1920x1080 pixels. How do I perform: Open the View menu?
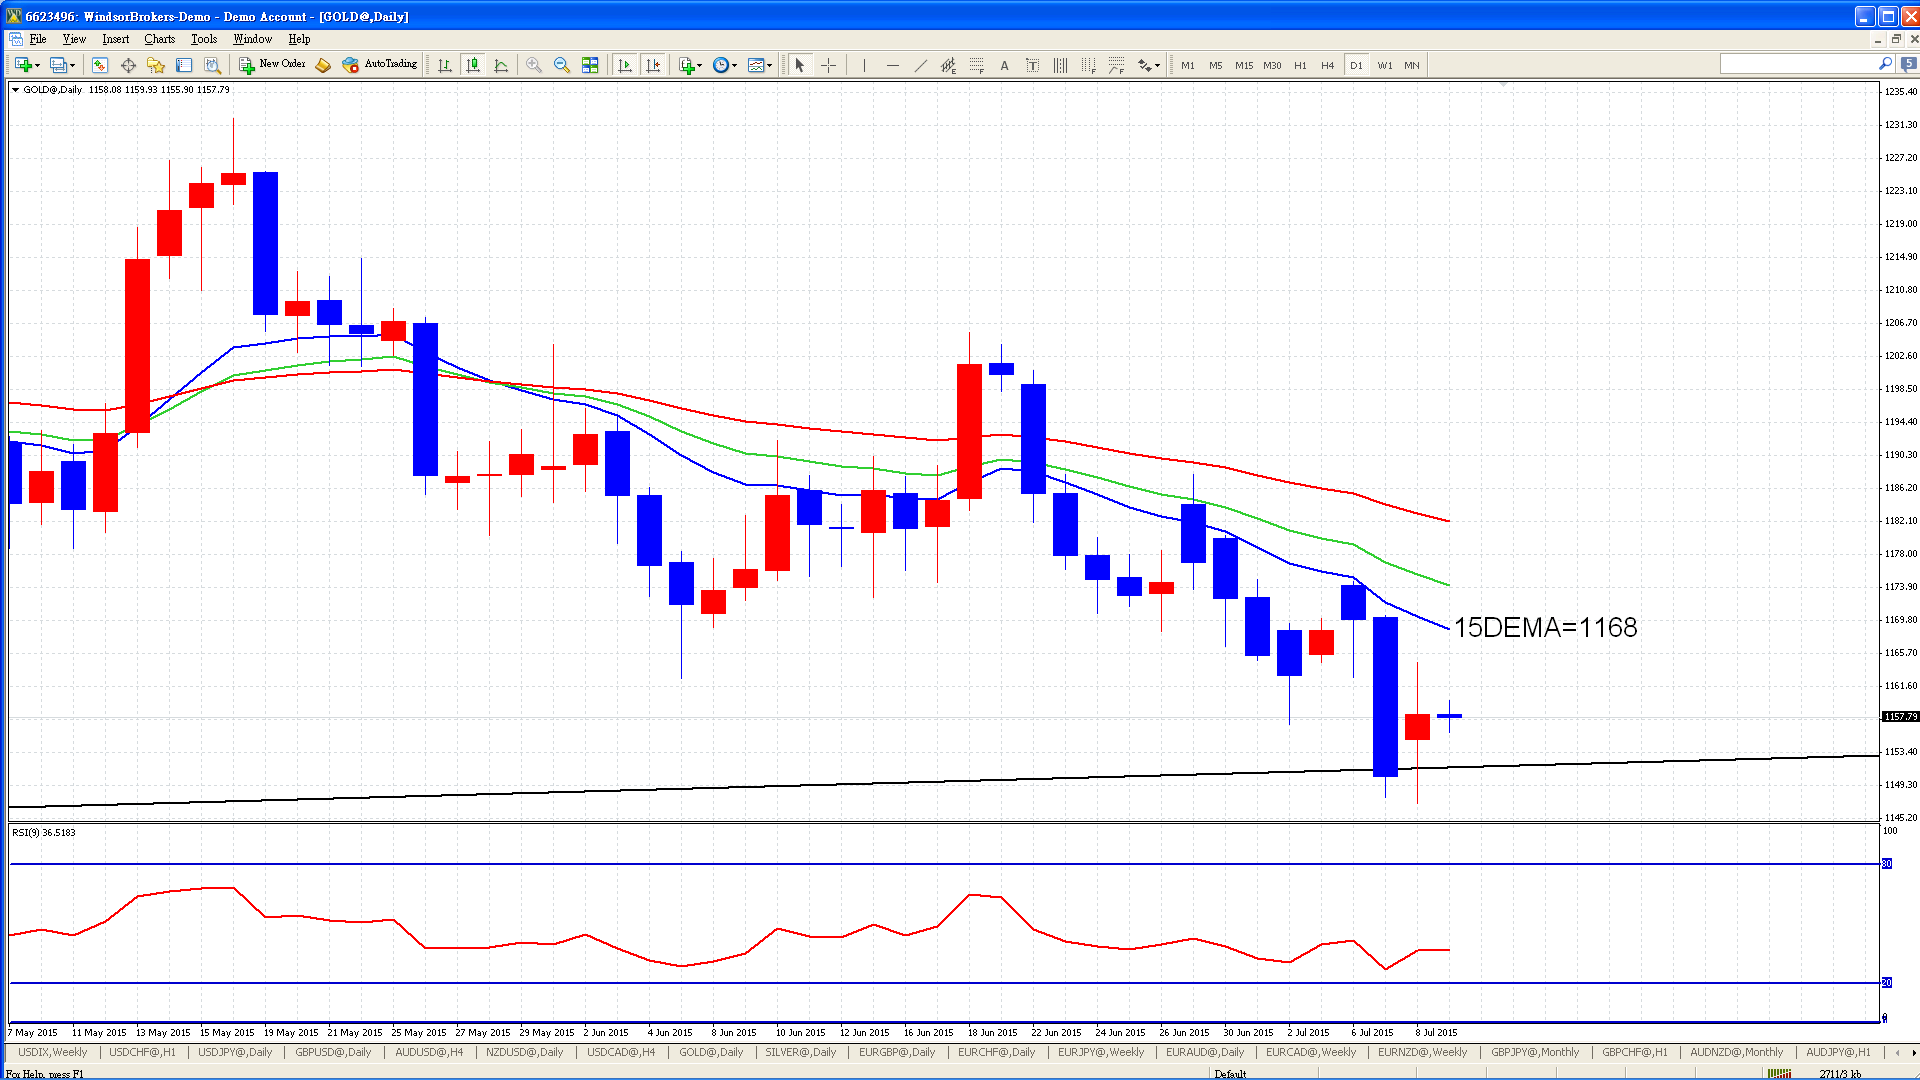click(x=74, y=39)
